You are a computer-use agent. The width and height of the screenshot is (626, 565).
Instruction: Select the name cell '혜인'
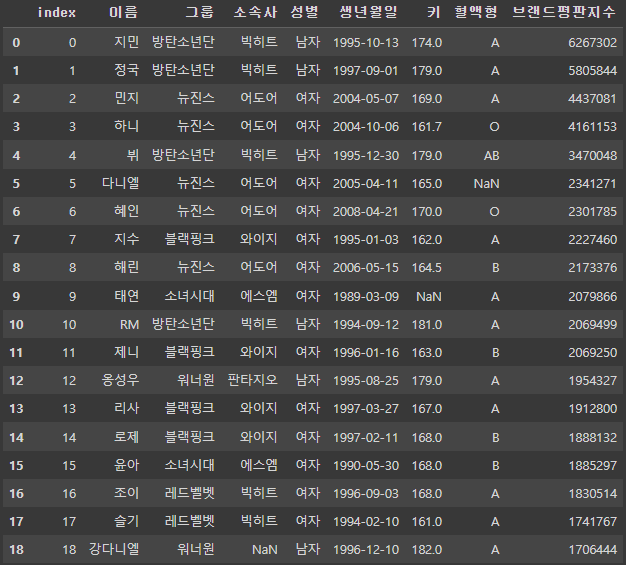click(127, 211)
